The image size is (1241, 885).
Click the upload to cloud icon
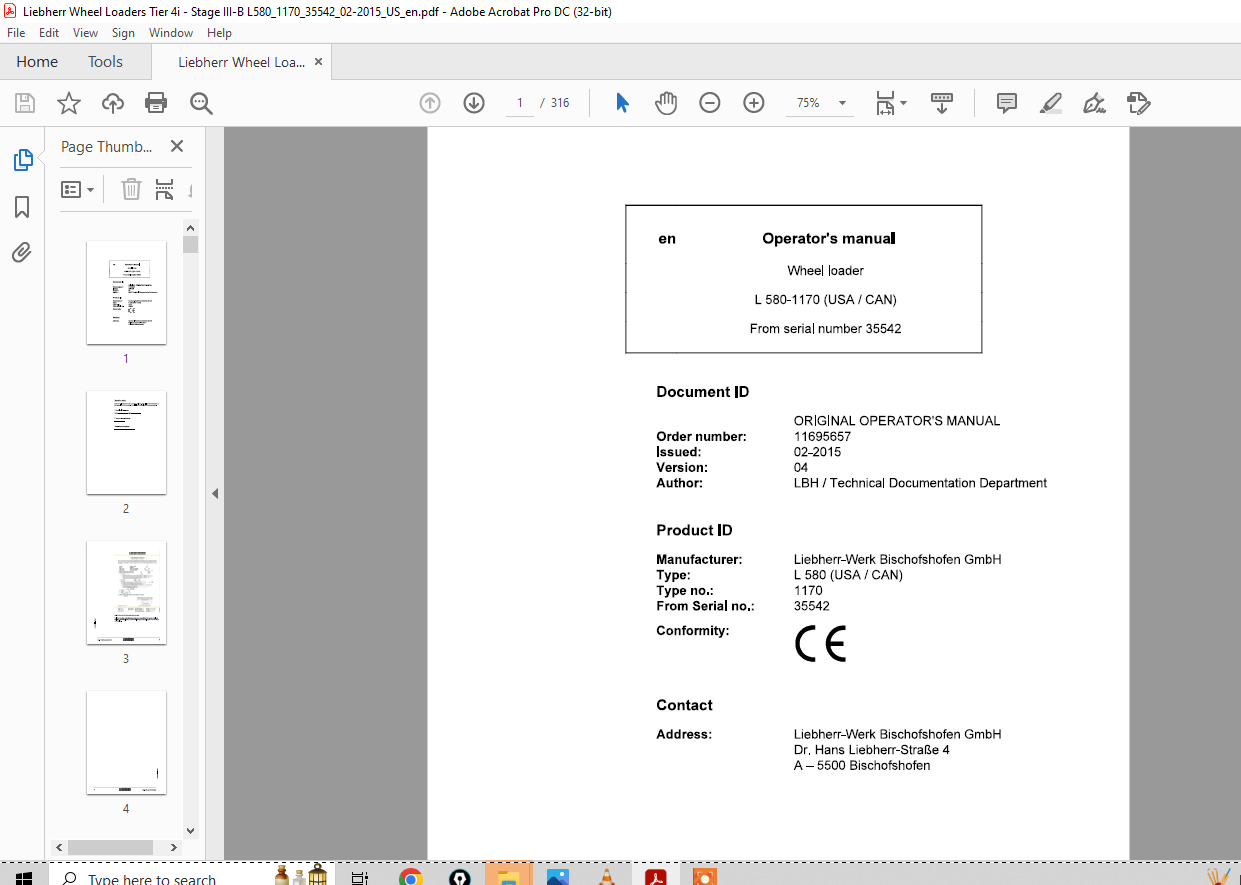pyautogui.click(x=113, y=103)
